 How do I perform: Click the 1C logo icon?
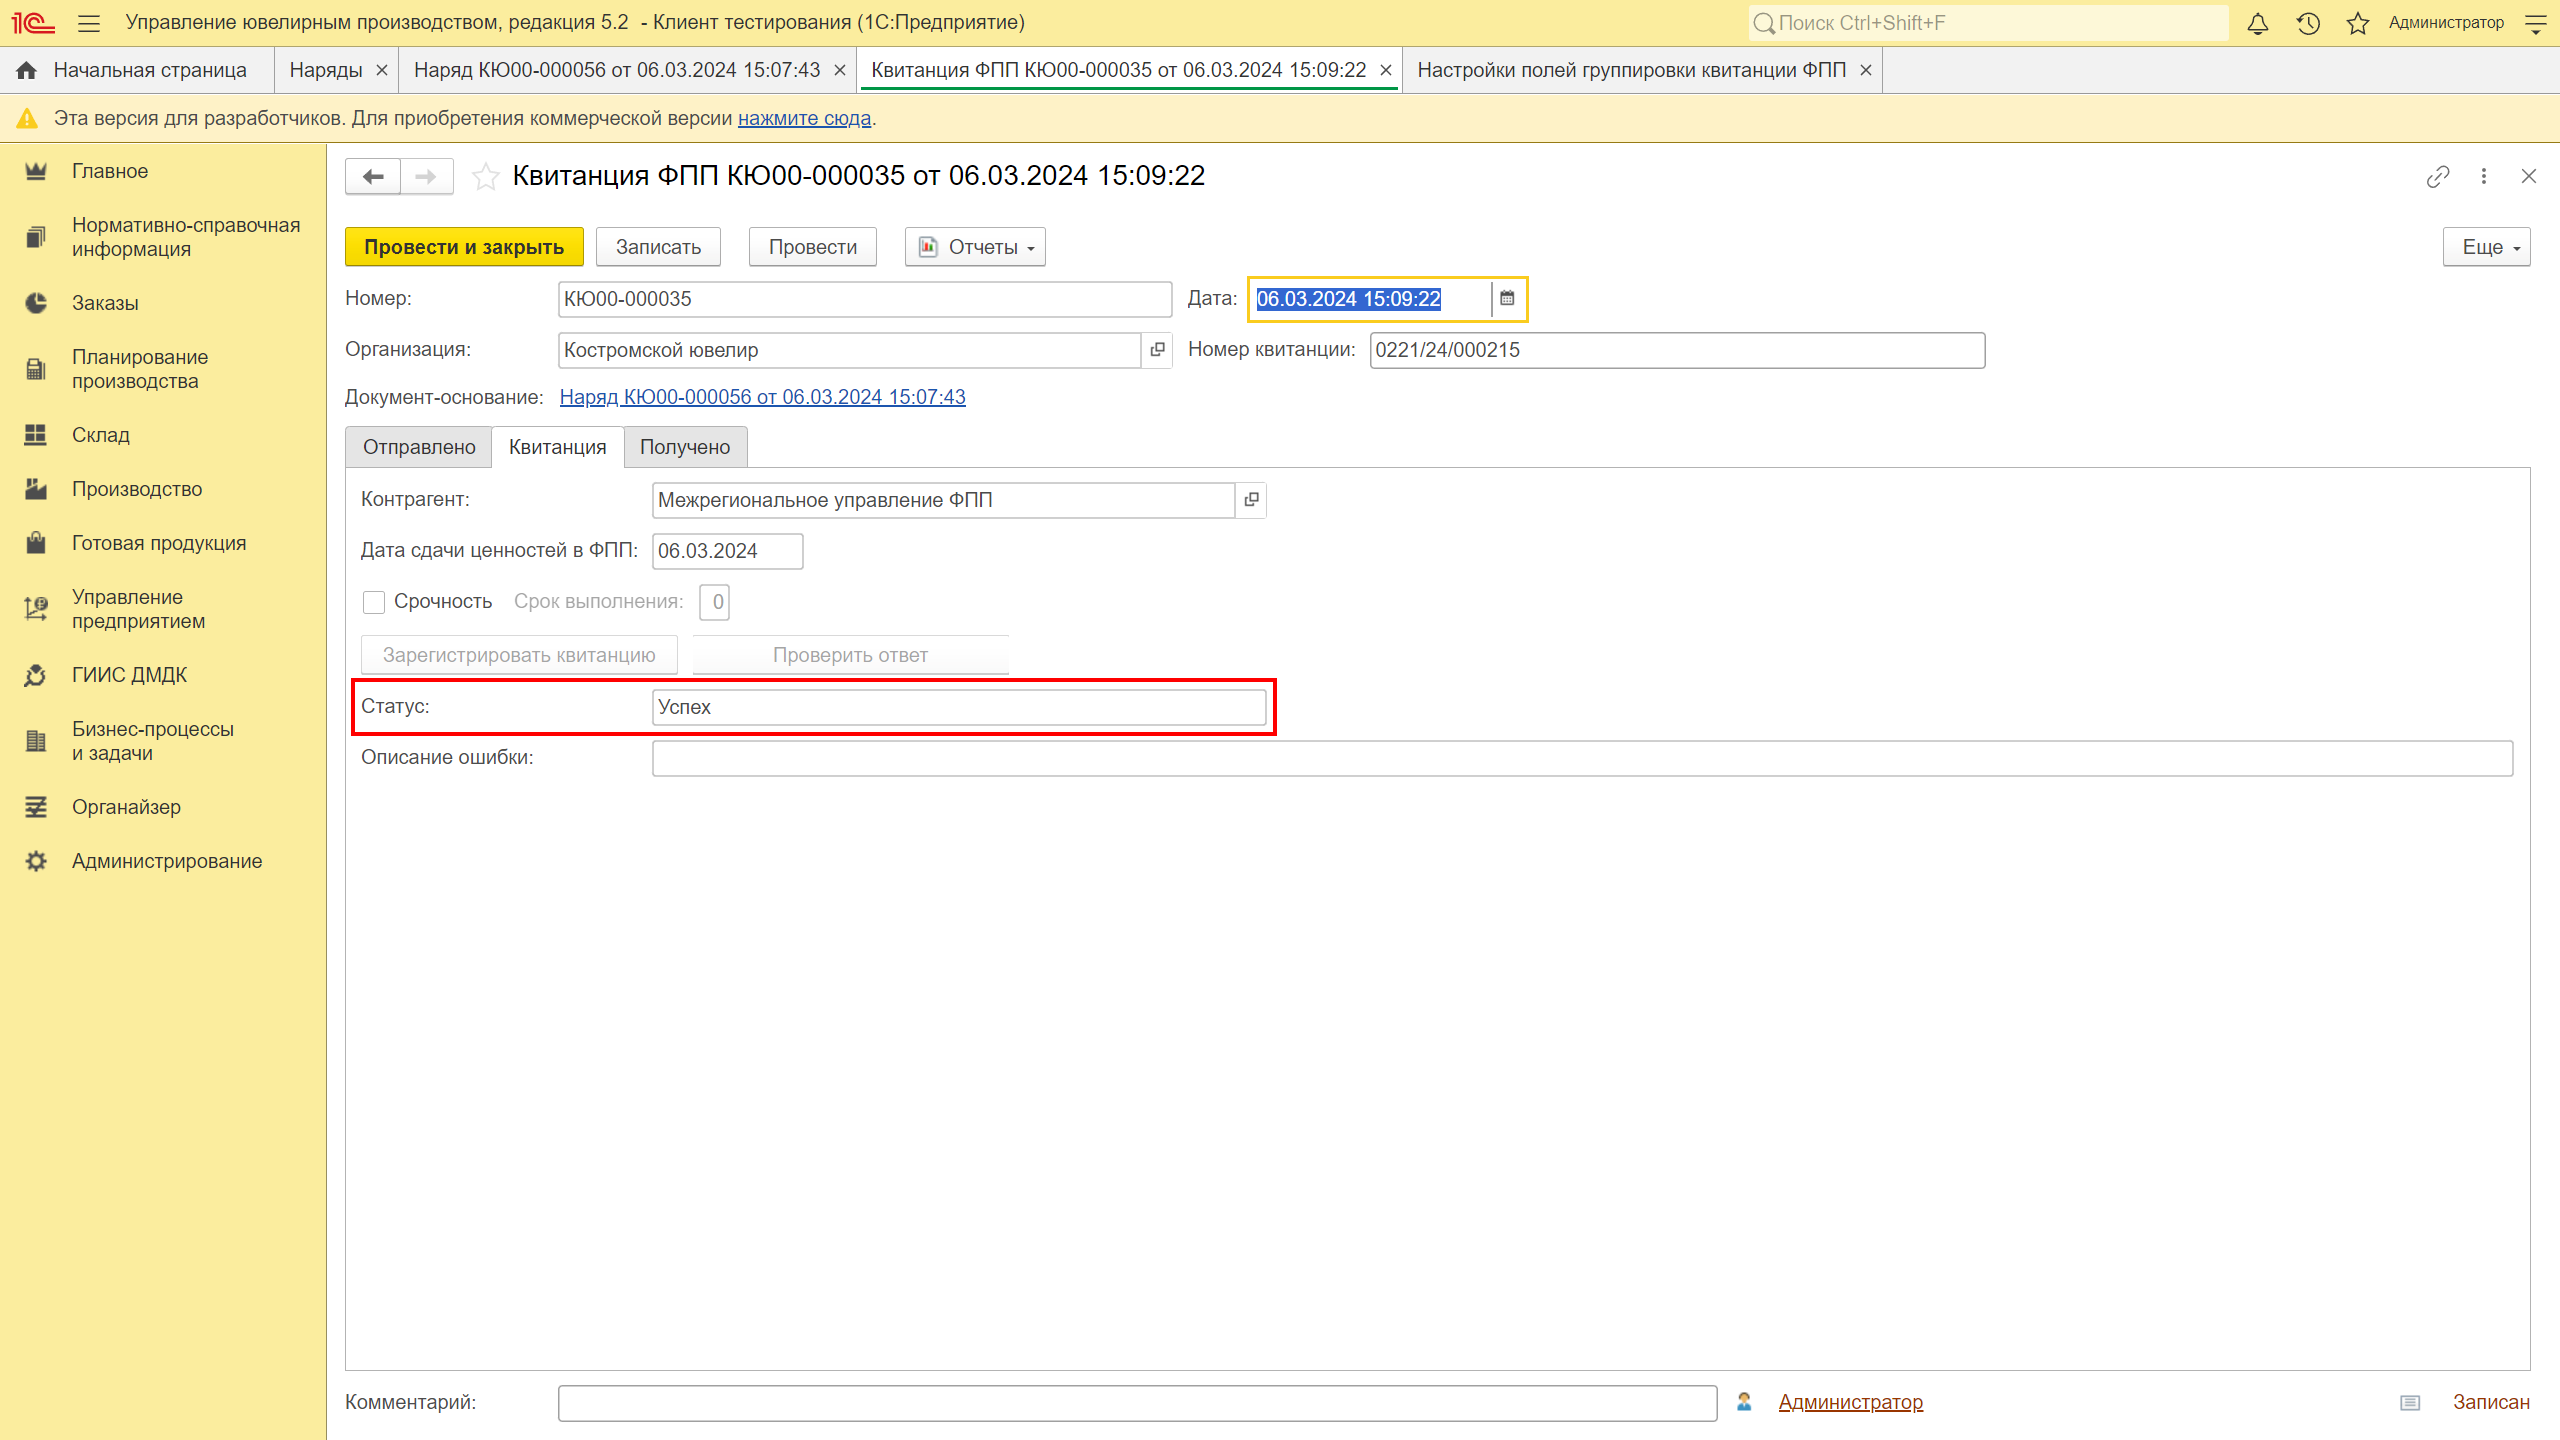(33, 23)
